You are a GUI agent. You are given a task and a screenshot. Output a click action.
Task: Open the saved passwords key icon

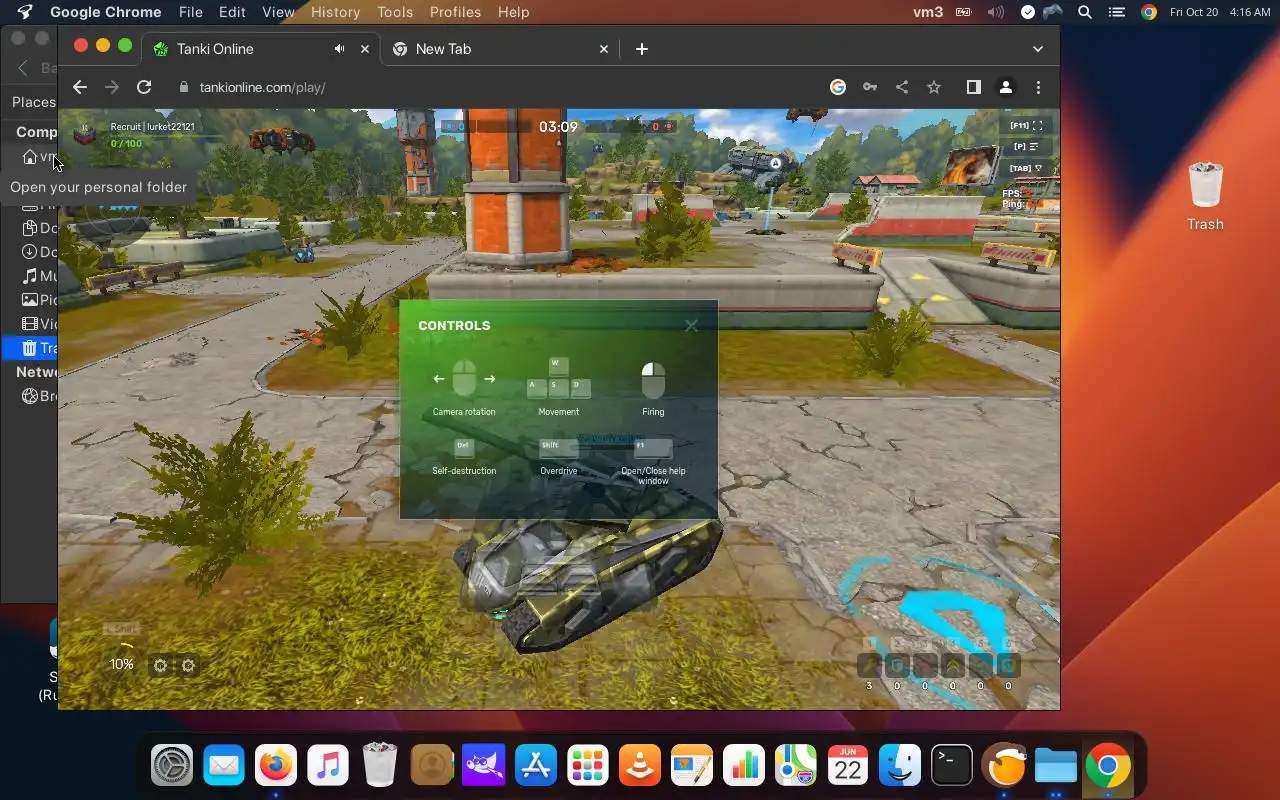click(870, 87)
